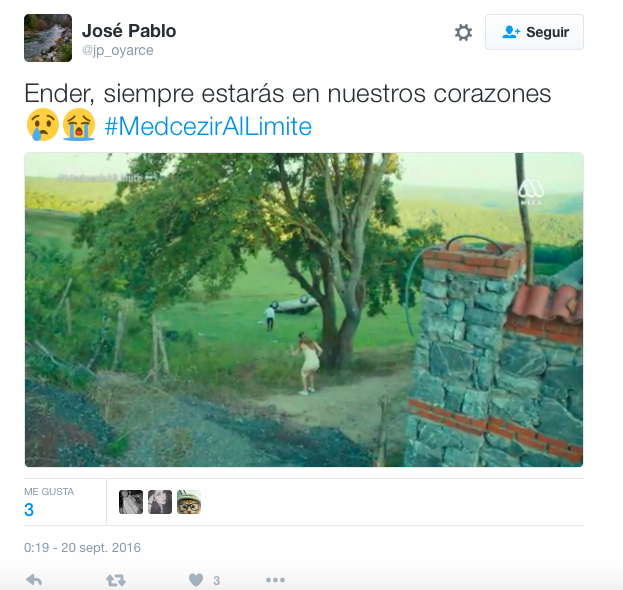Screen dimensions: 623x590
Task: Click the like count next to heart
Action: [x=217, y=581]
